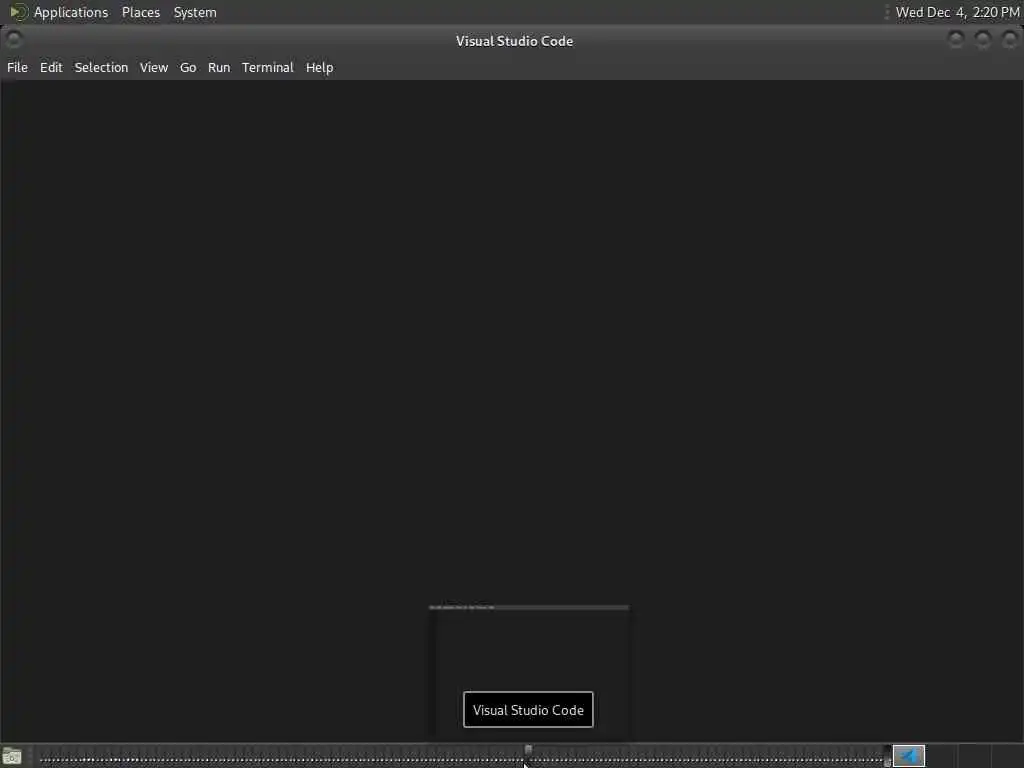Open the Run menu
The image size is (1024, 768).
(219, 67)
